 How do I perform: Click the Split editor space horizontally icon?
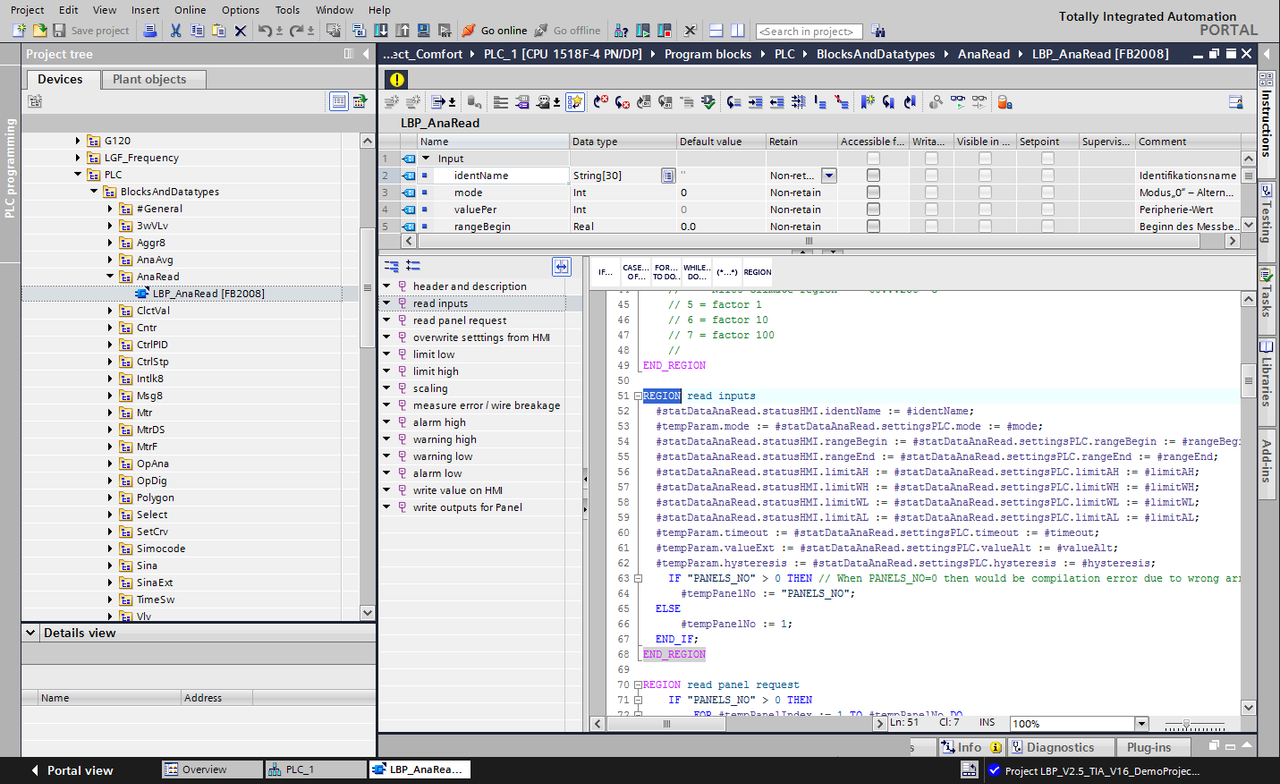(716, 31)
